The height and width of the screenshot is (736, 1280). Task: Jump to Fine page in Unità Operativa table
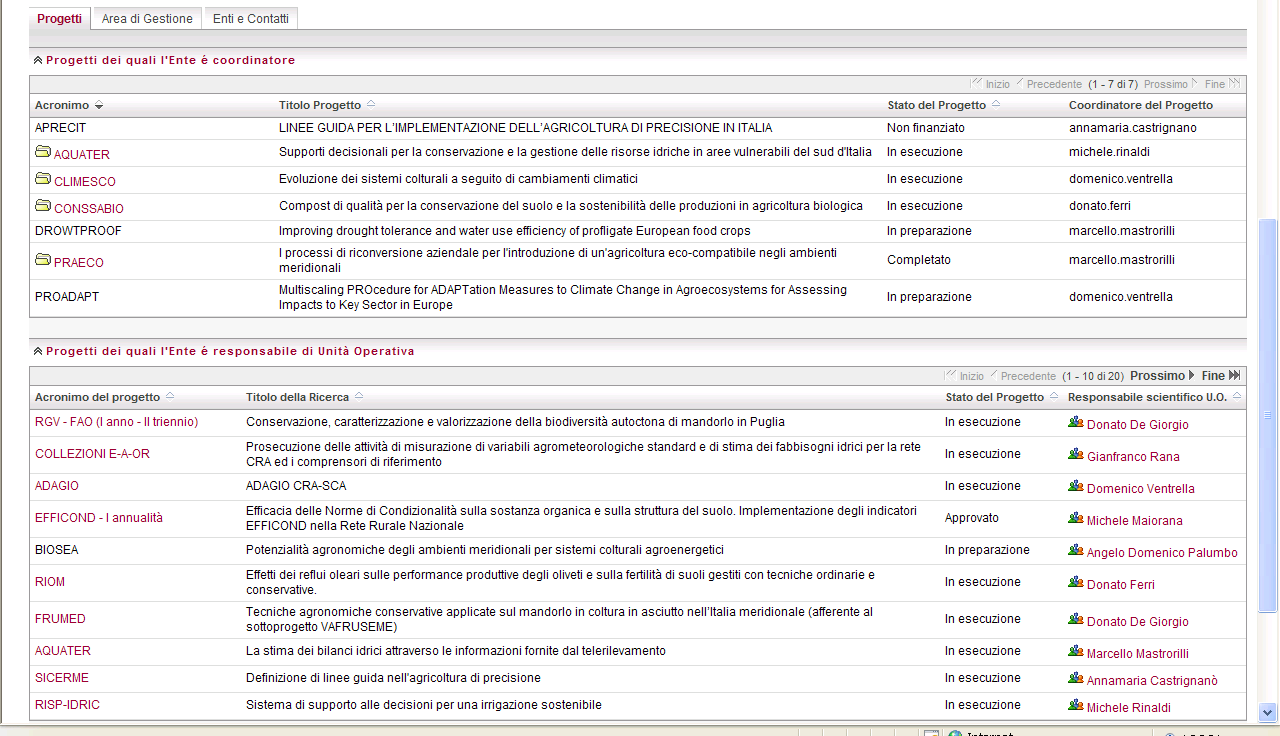click(1221, 376)
